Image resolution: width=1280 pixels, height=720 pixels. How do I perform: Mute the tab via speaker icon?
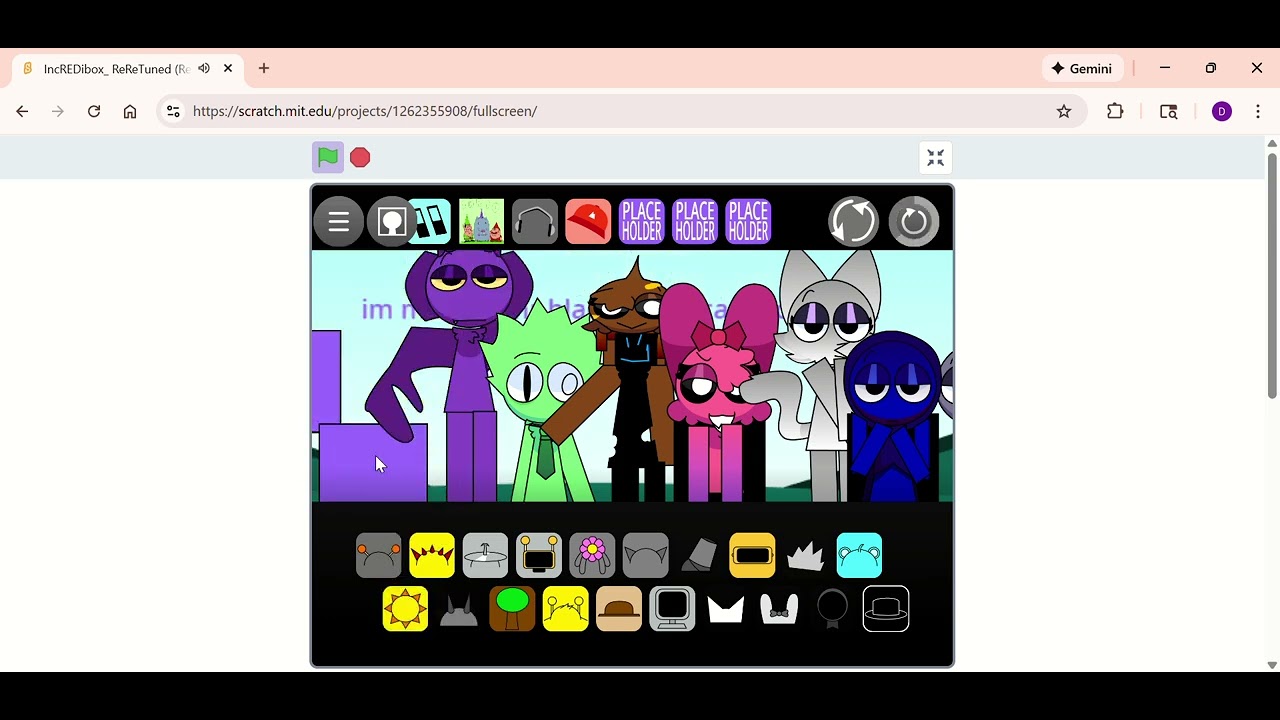(x=204, y=68)
